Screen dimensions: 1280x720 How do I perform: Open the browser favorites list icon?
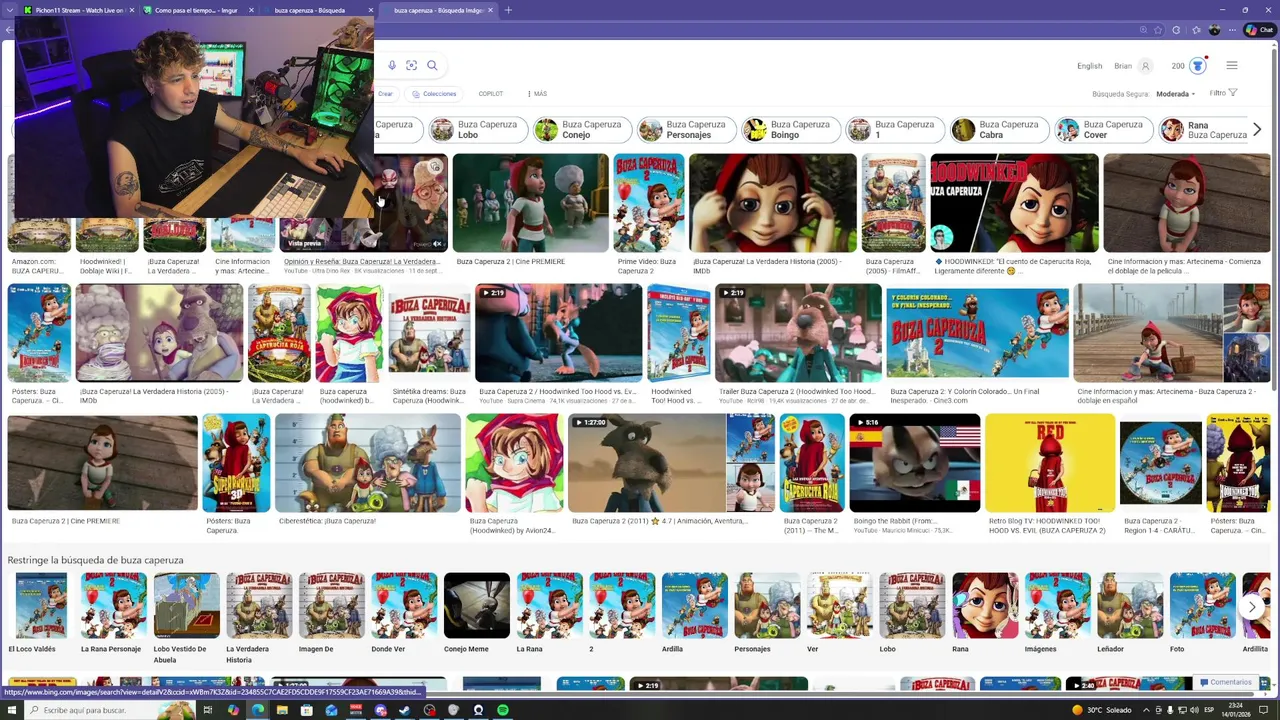[x=1194, y=30]
